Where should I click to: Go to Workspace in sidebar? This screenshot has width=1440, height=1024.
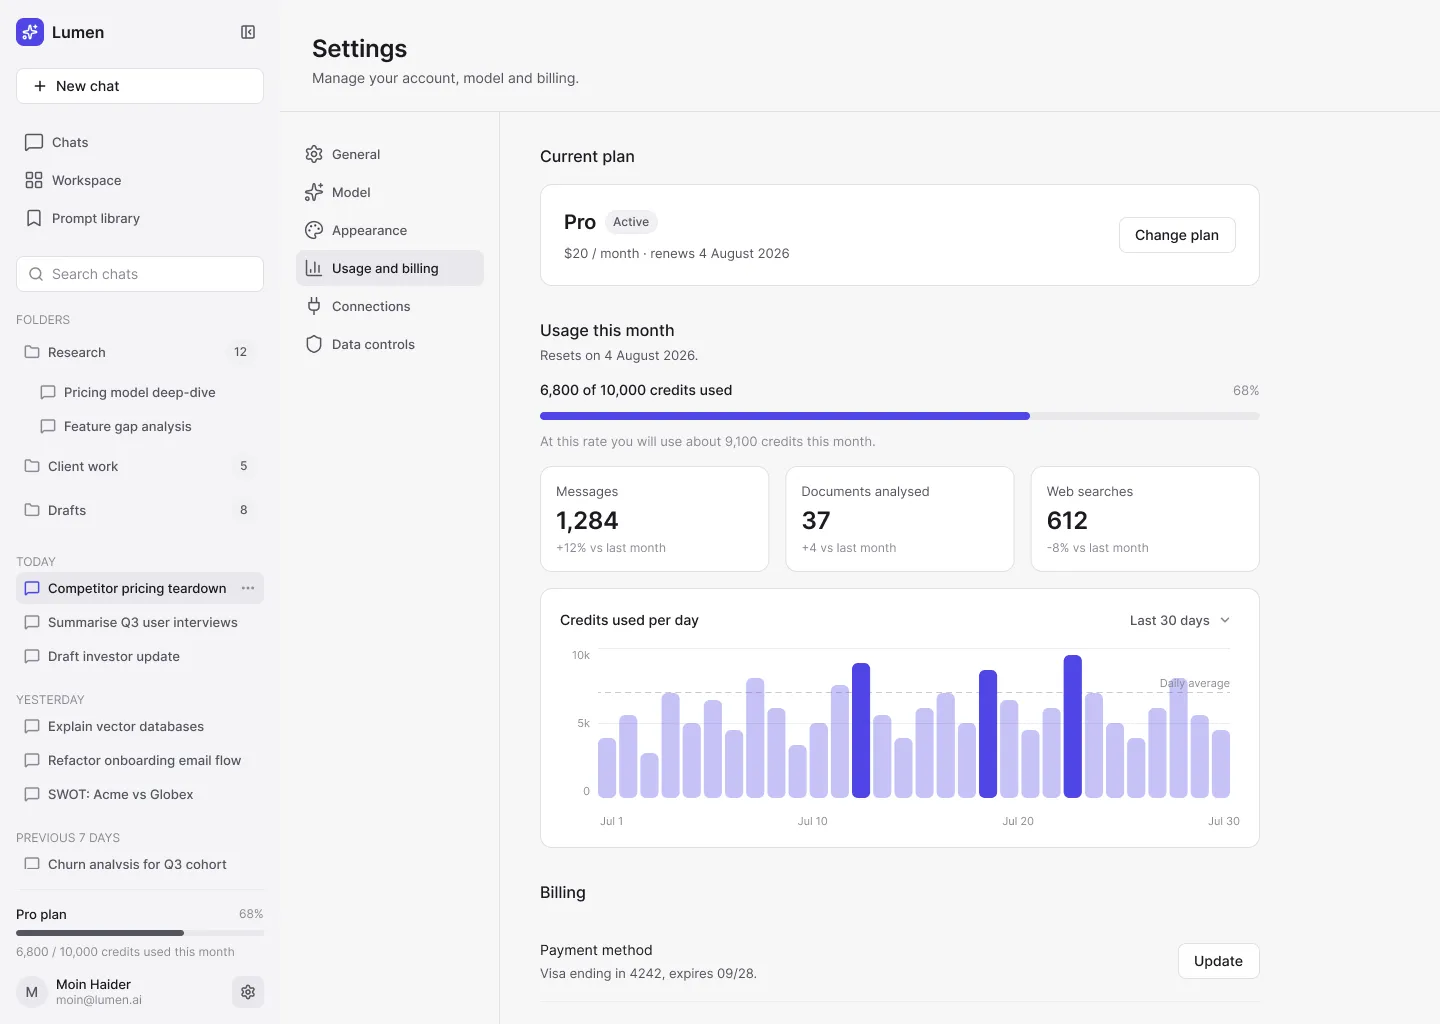pos(140,180)
